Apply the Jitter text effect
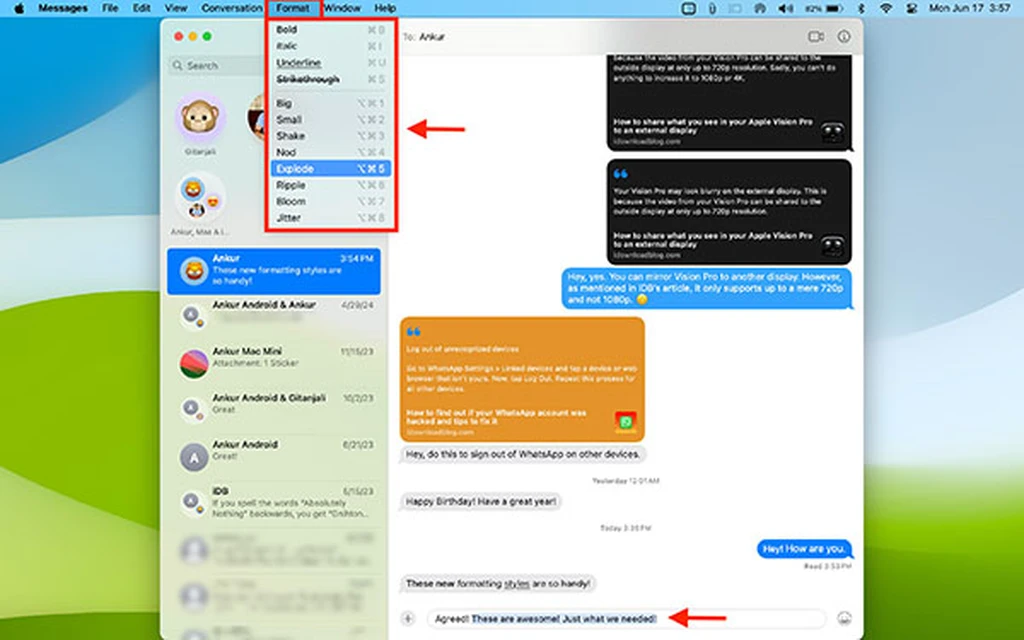Image resolution: width=1024 pixels, height=640 pixels. [x=330, y=218]
